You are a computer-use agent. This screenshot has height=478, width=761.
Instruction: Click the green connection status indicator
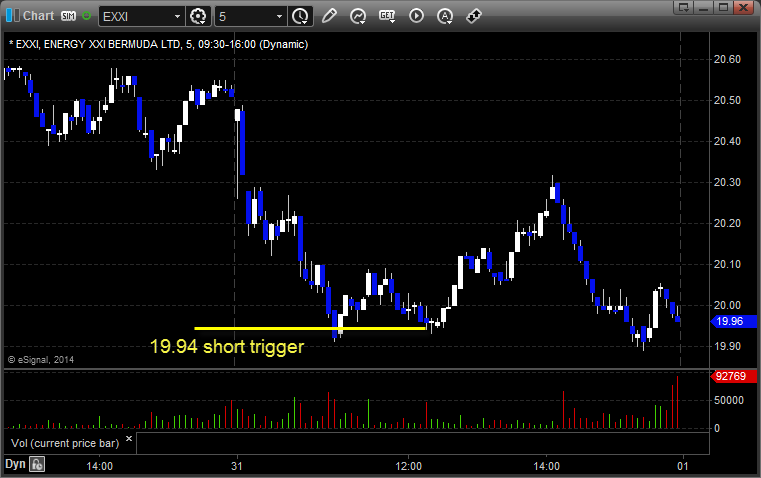coord(86,16)
